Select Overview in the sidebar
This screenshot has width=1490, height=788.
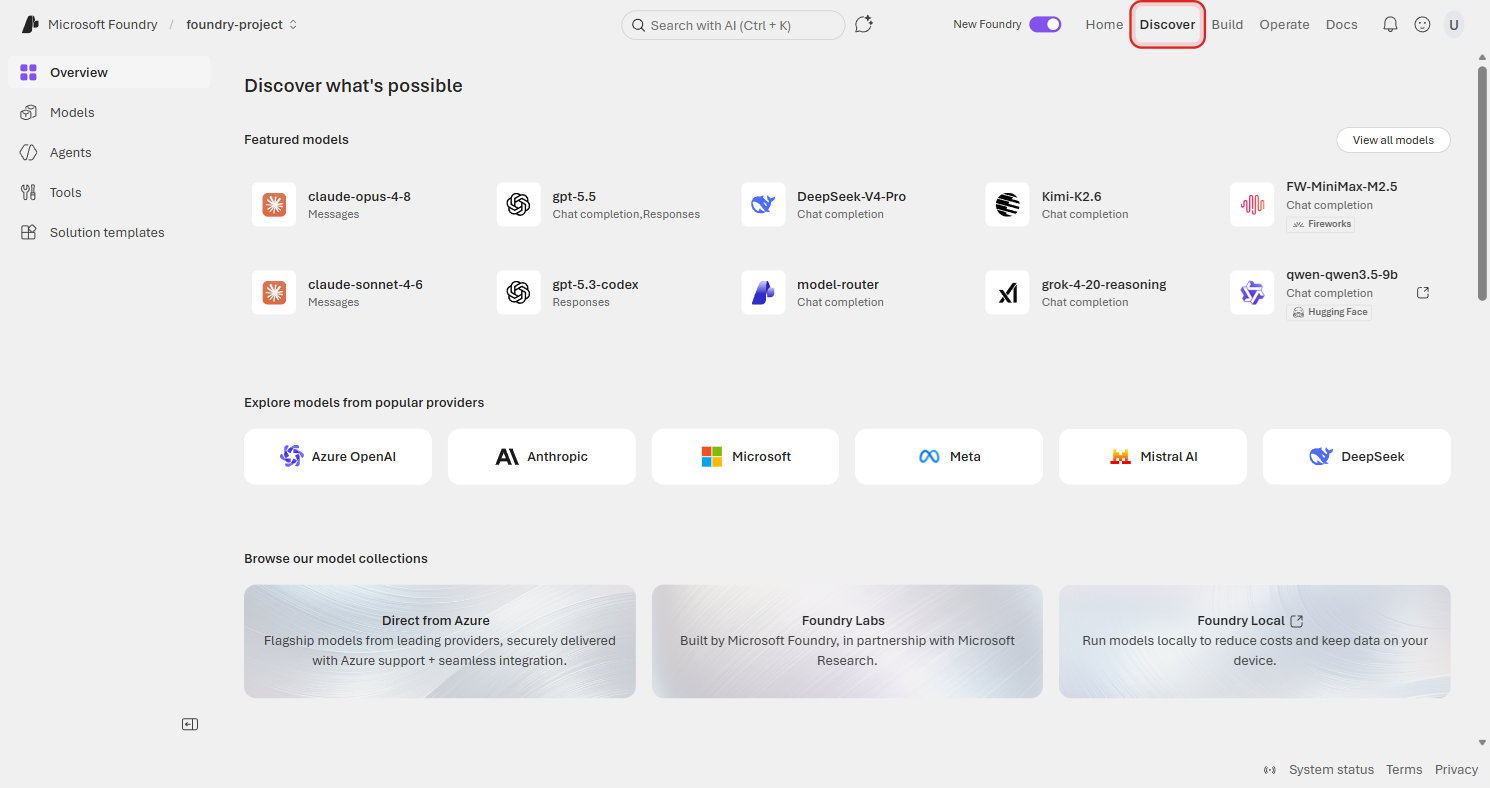[x=109, y=72]
